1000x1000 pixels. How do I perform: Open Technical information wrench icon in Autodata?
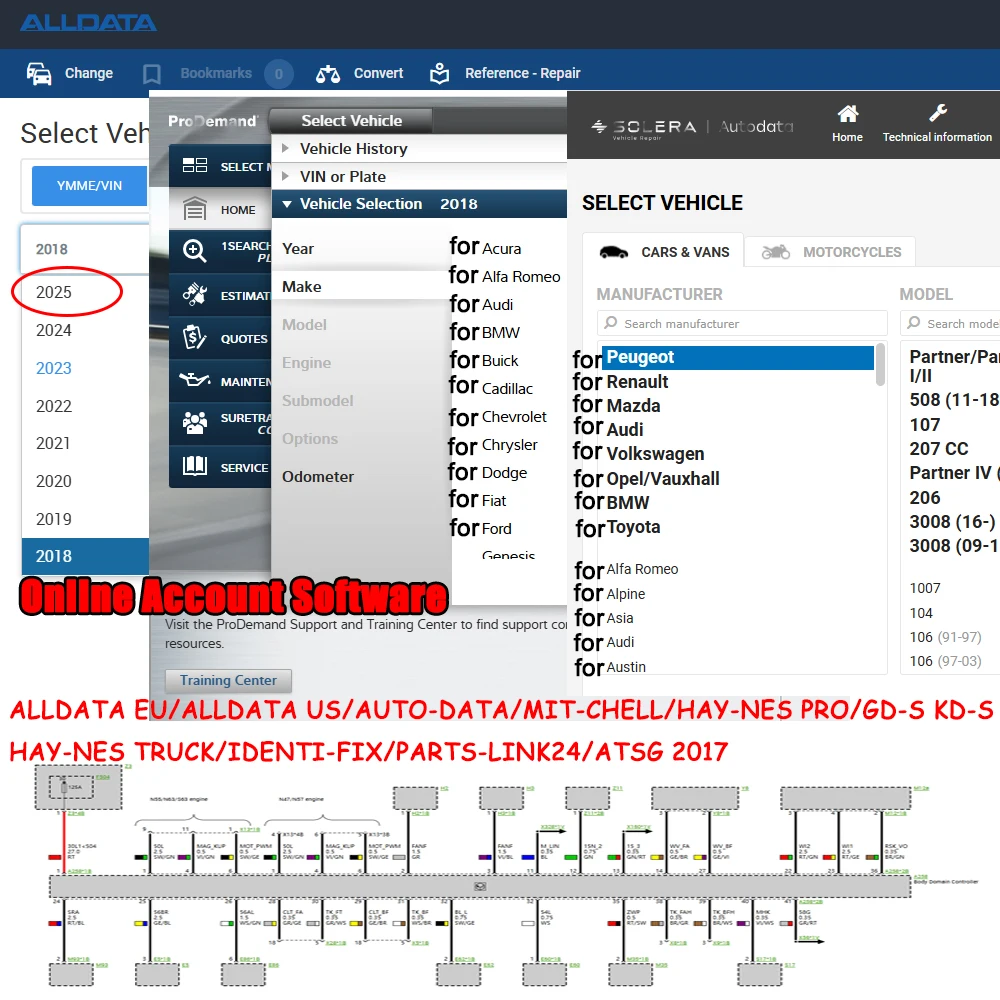click(x=938, y=113)
